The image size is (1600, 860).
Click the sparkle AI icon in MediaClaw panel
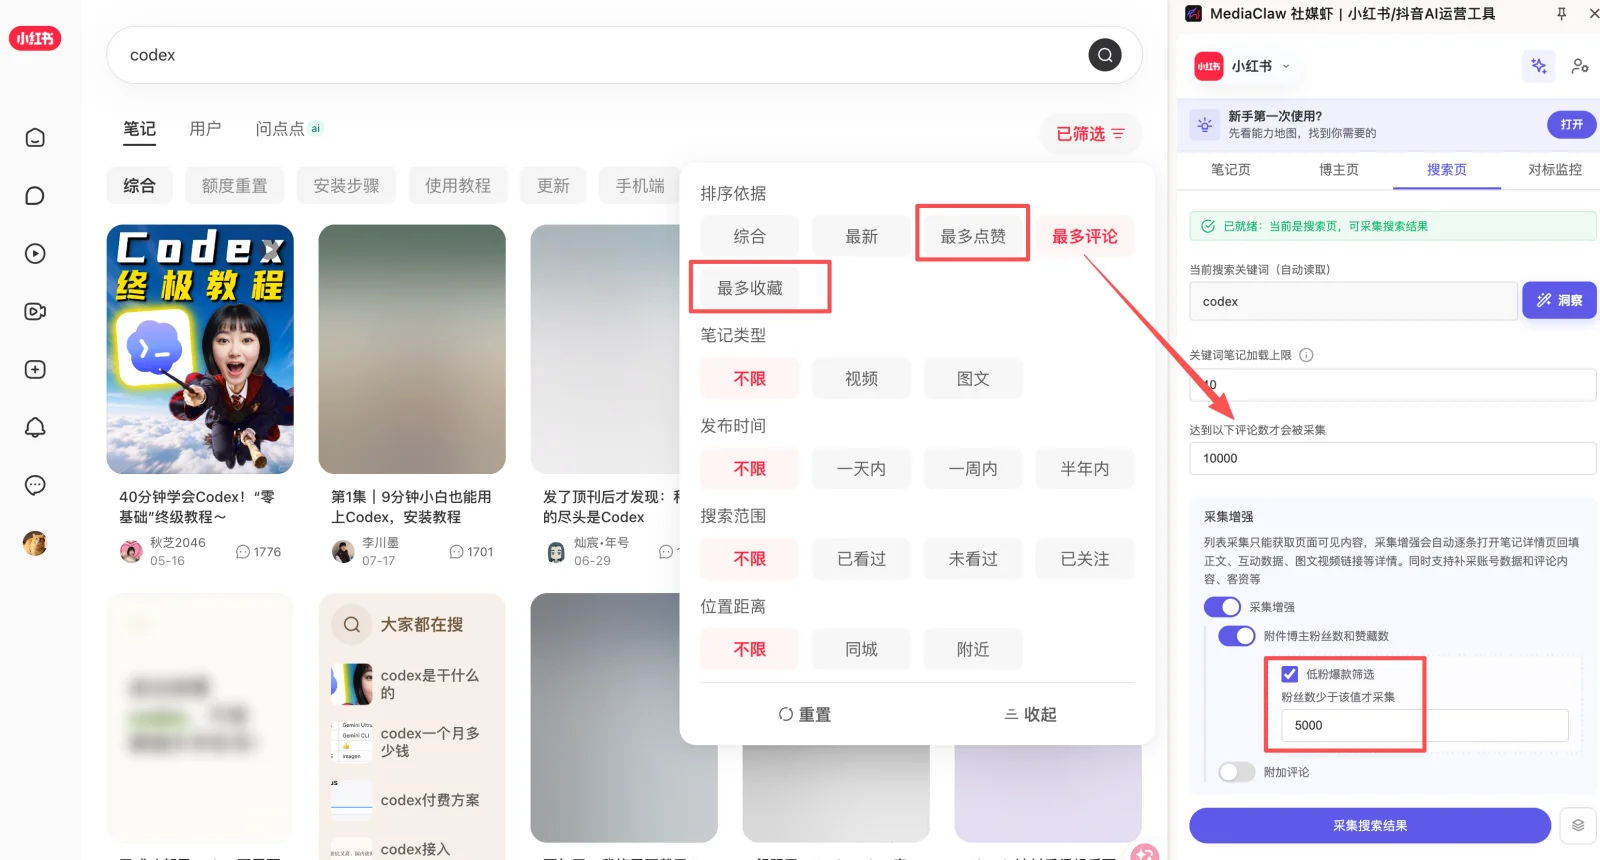(x=1539, y=66)
